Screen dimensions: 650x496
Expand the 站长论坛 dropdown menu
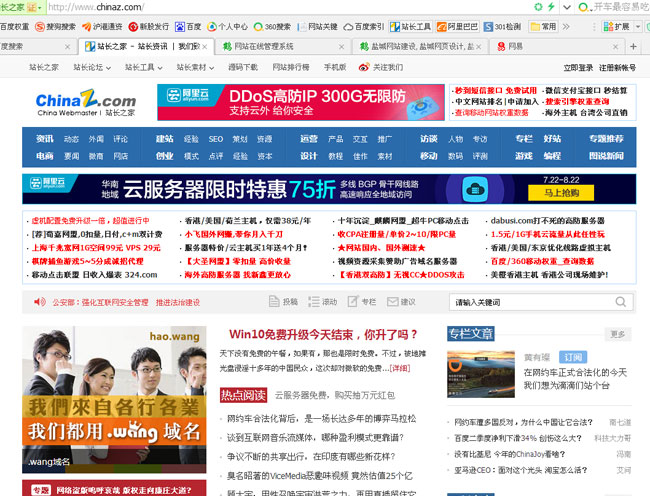point(92,67)
